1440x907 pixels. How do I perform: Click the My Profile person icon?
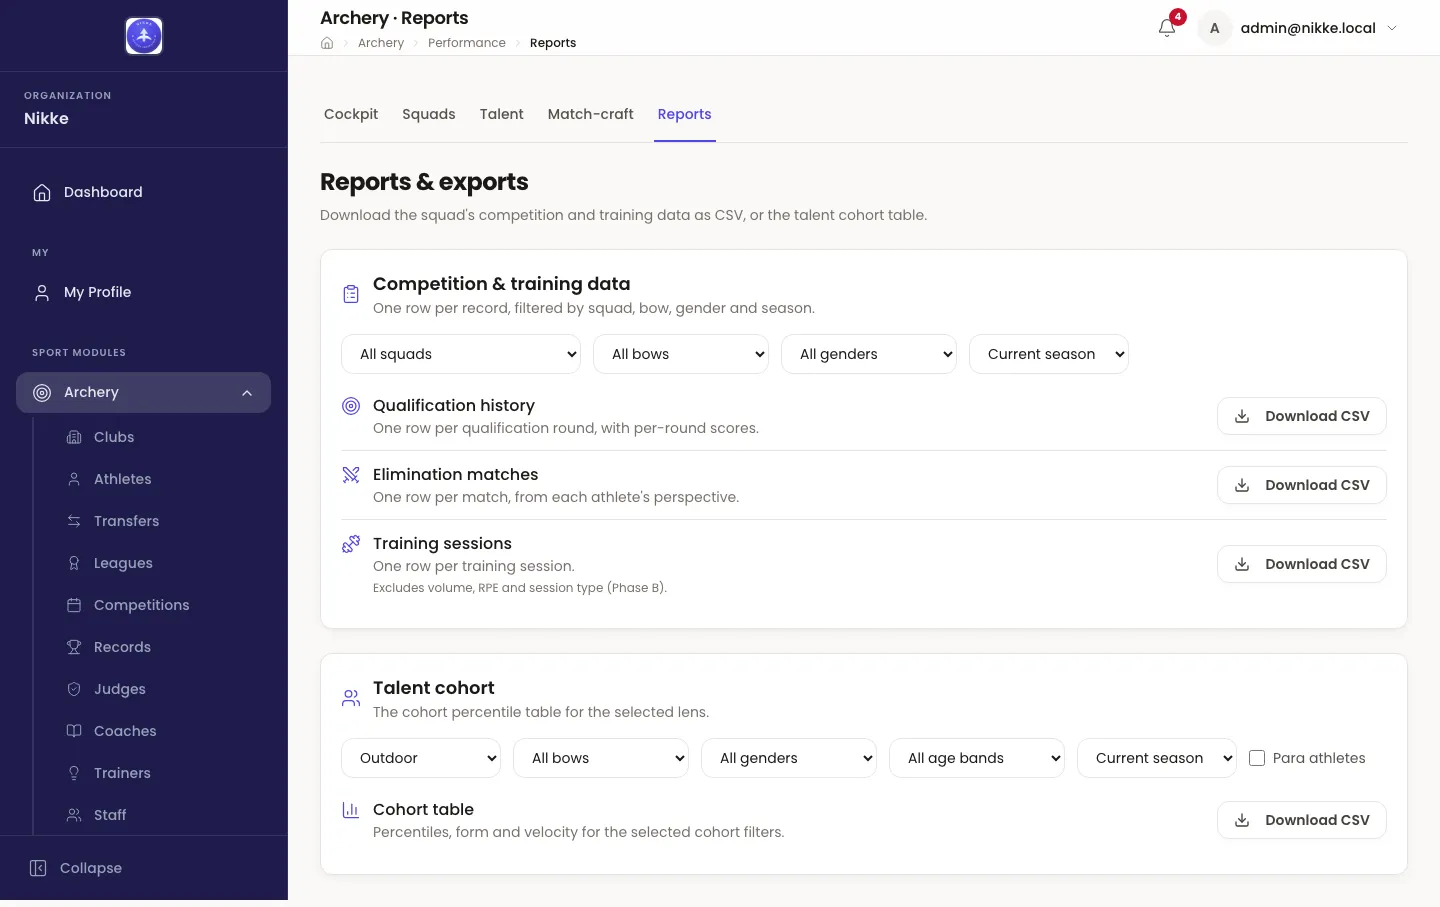42,292
